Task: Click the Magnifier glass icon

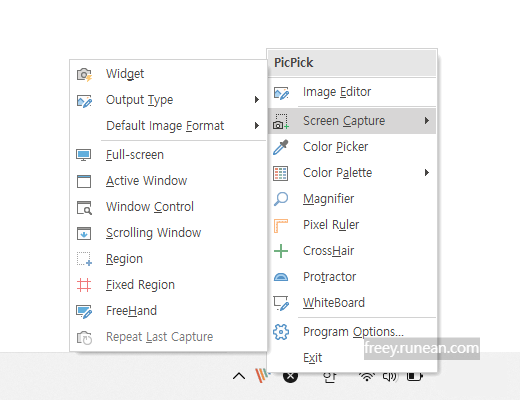Action: coord(281,199)
